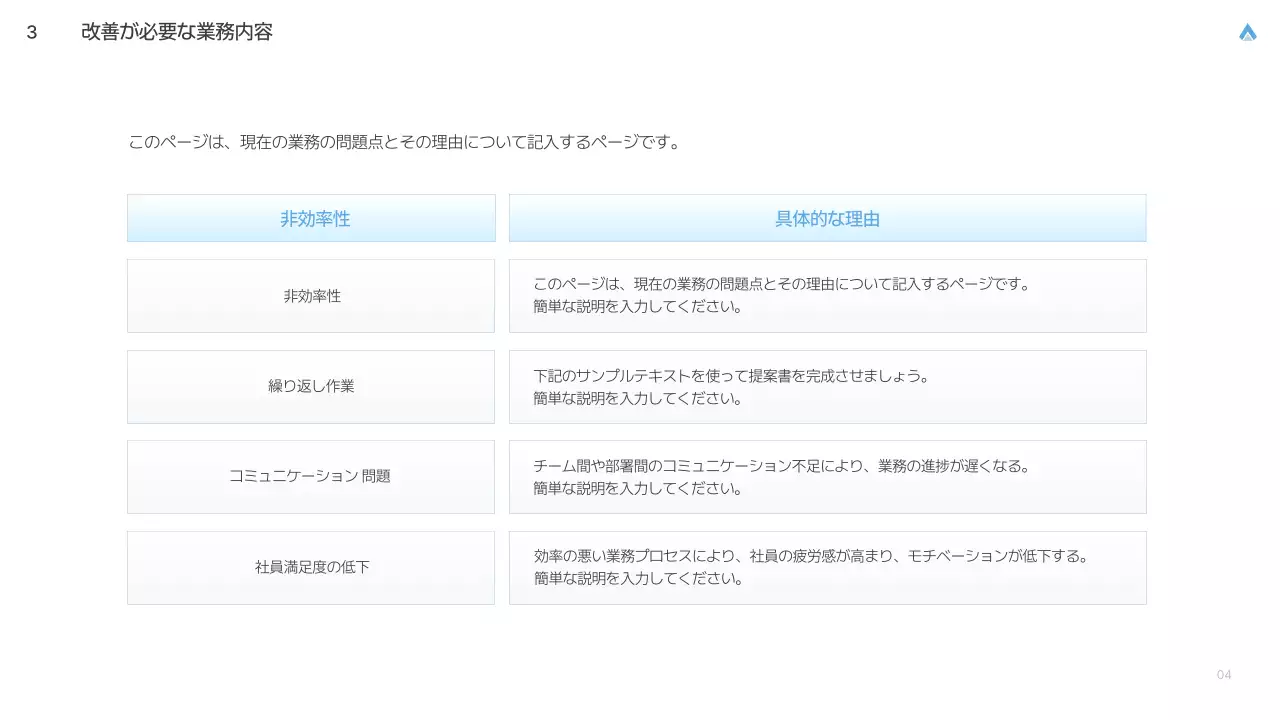Viewport: 1280px width, 720px height.
Task: Select the 社員満足度の低下 cell
Action: tap(311, 567)
